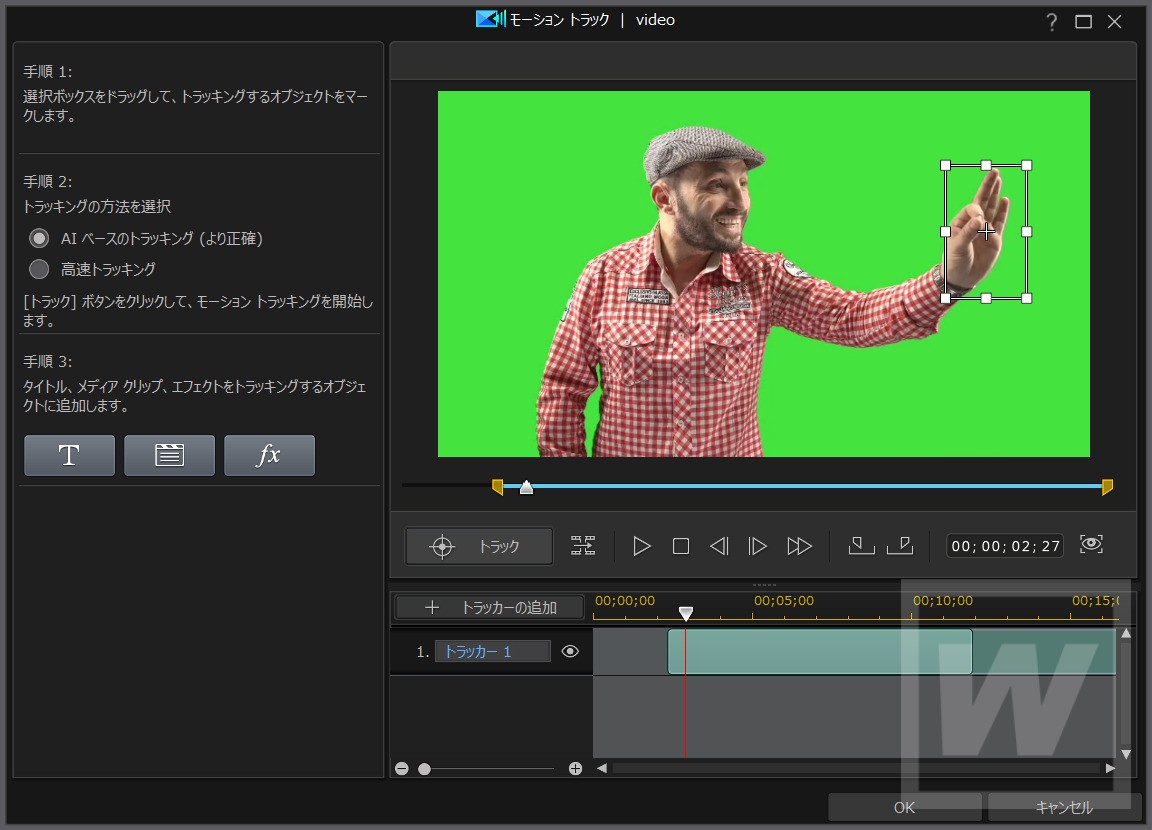Click the top-left selection box handle
The width and height of the screenshot is (1152, 830).
click(x=946, y=166)
